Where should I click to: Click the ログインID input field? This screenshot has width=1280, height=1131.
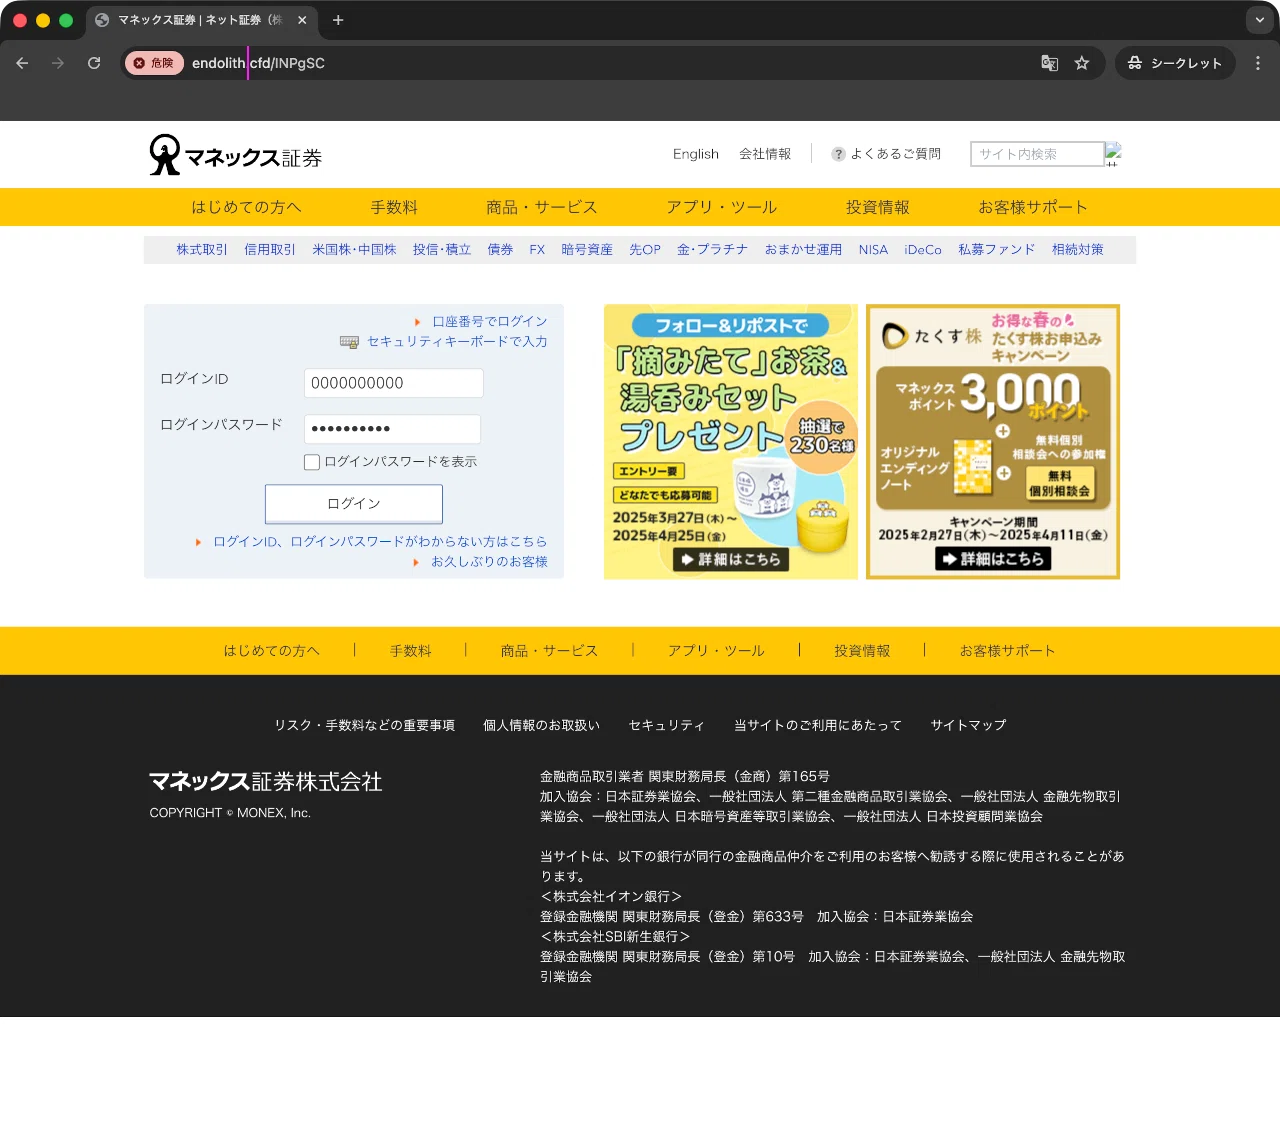394,383
